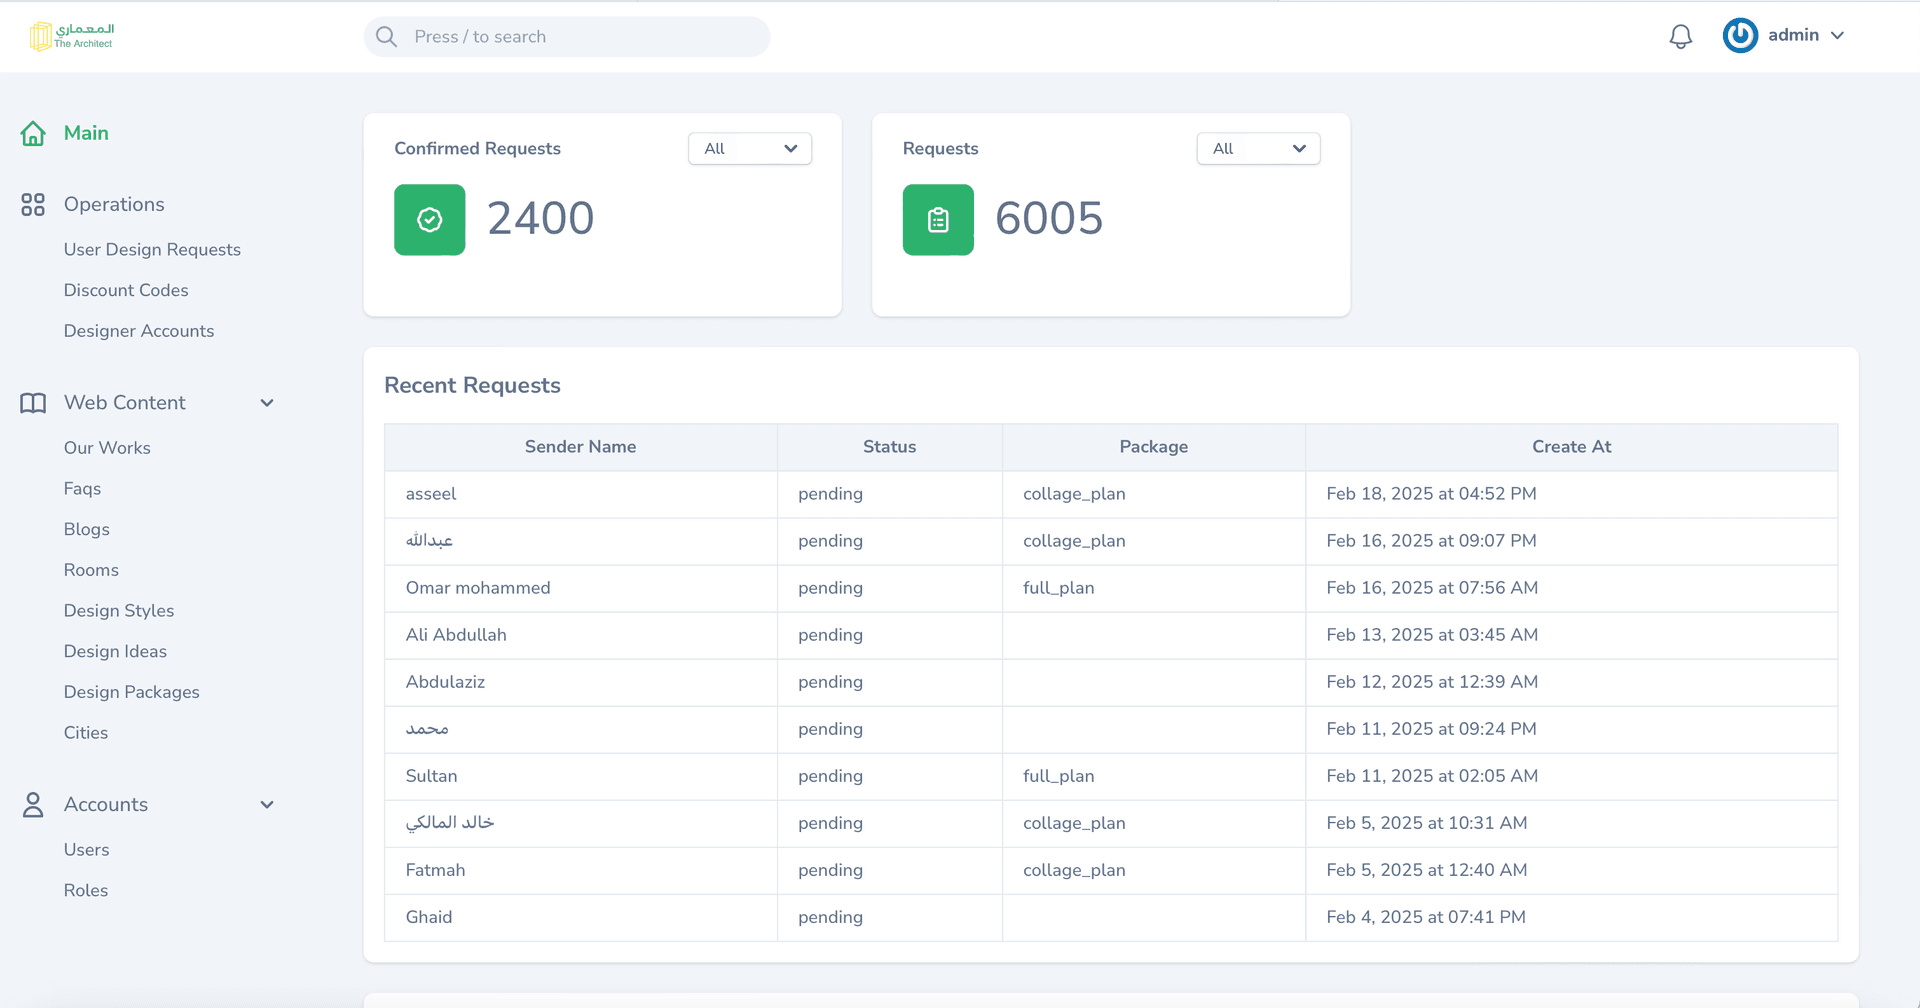Click the search magnifier icon

click(x=386, y=36)
